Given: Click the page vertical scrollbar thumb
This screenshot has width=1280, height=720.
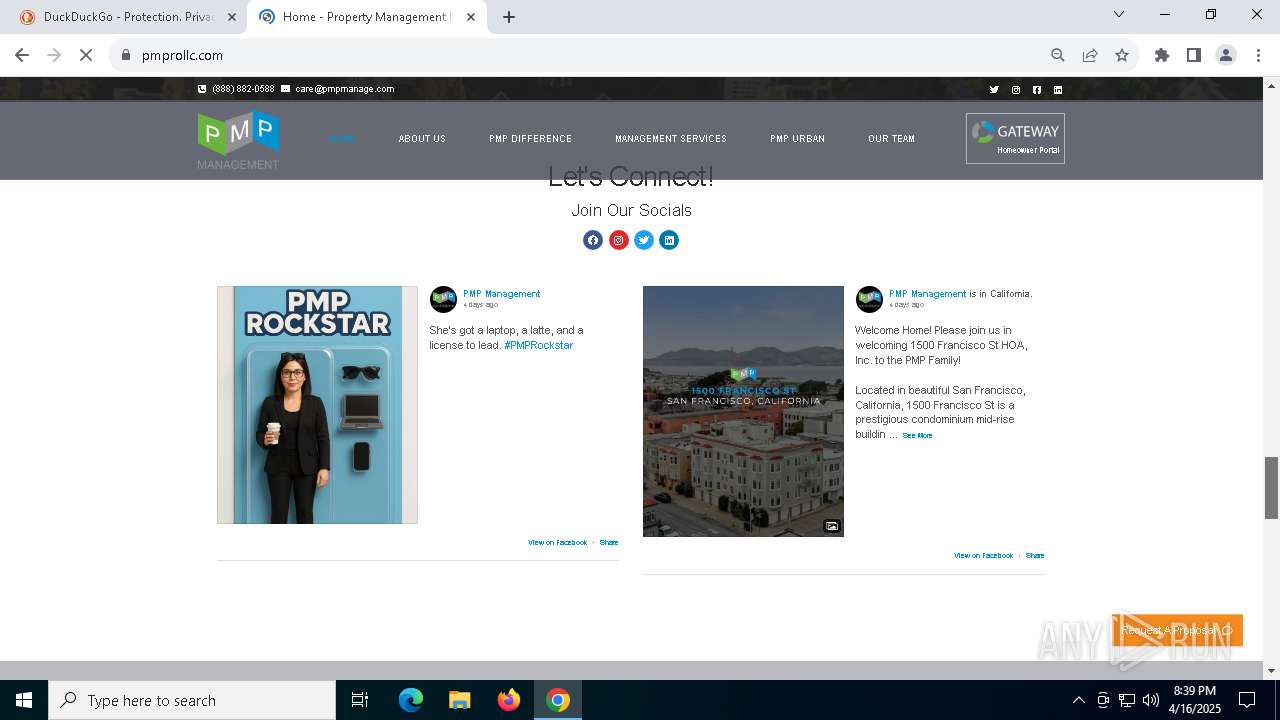Looking at the screenshot, I should point(1271,488).
